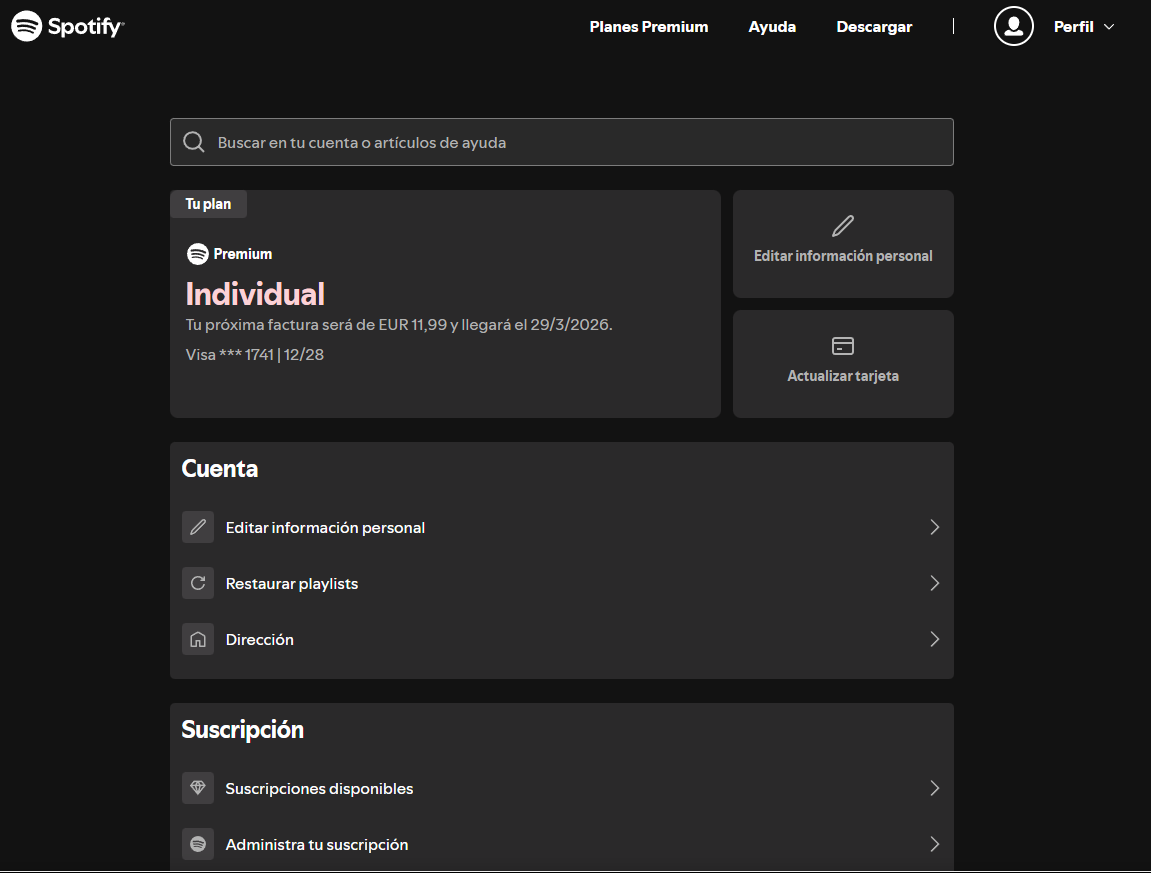
Task: Select the pencil icon for editing personal information
Action: [843, 225]
